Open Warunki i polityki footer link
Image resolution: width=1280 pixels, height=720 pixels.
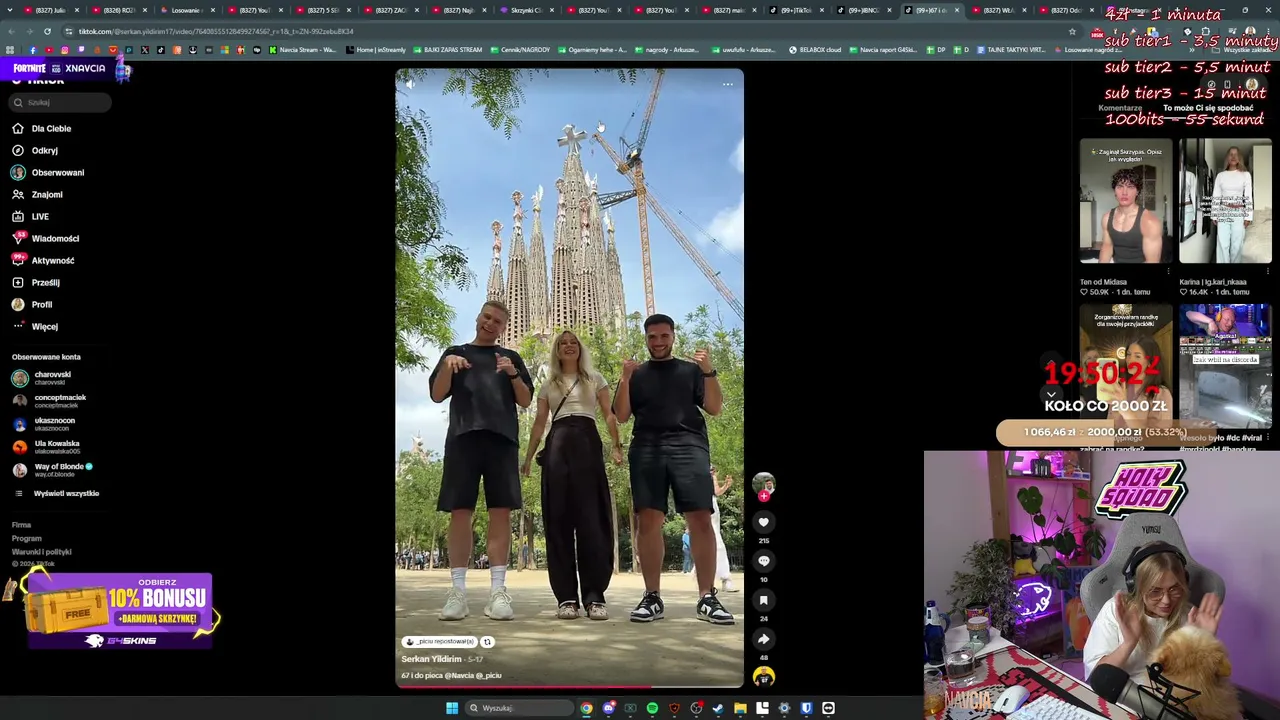tap(41, 552)
